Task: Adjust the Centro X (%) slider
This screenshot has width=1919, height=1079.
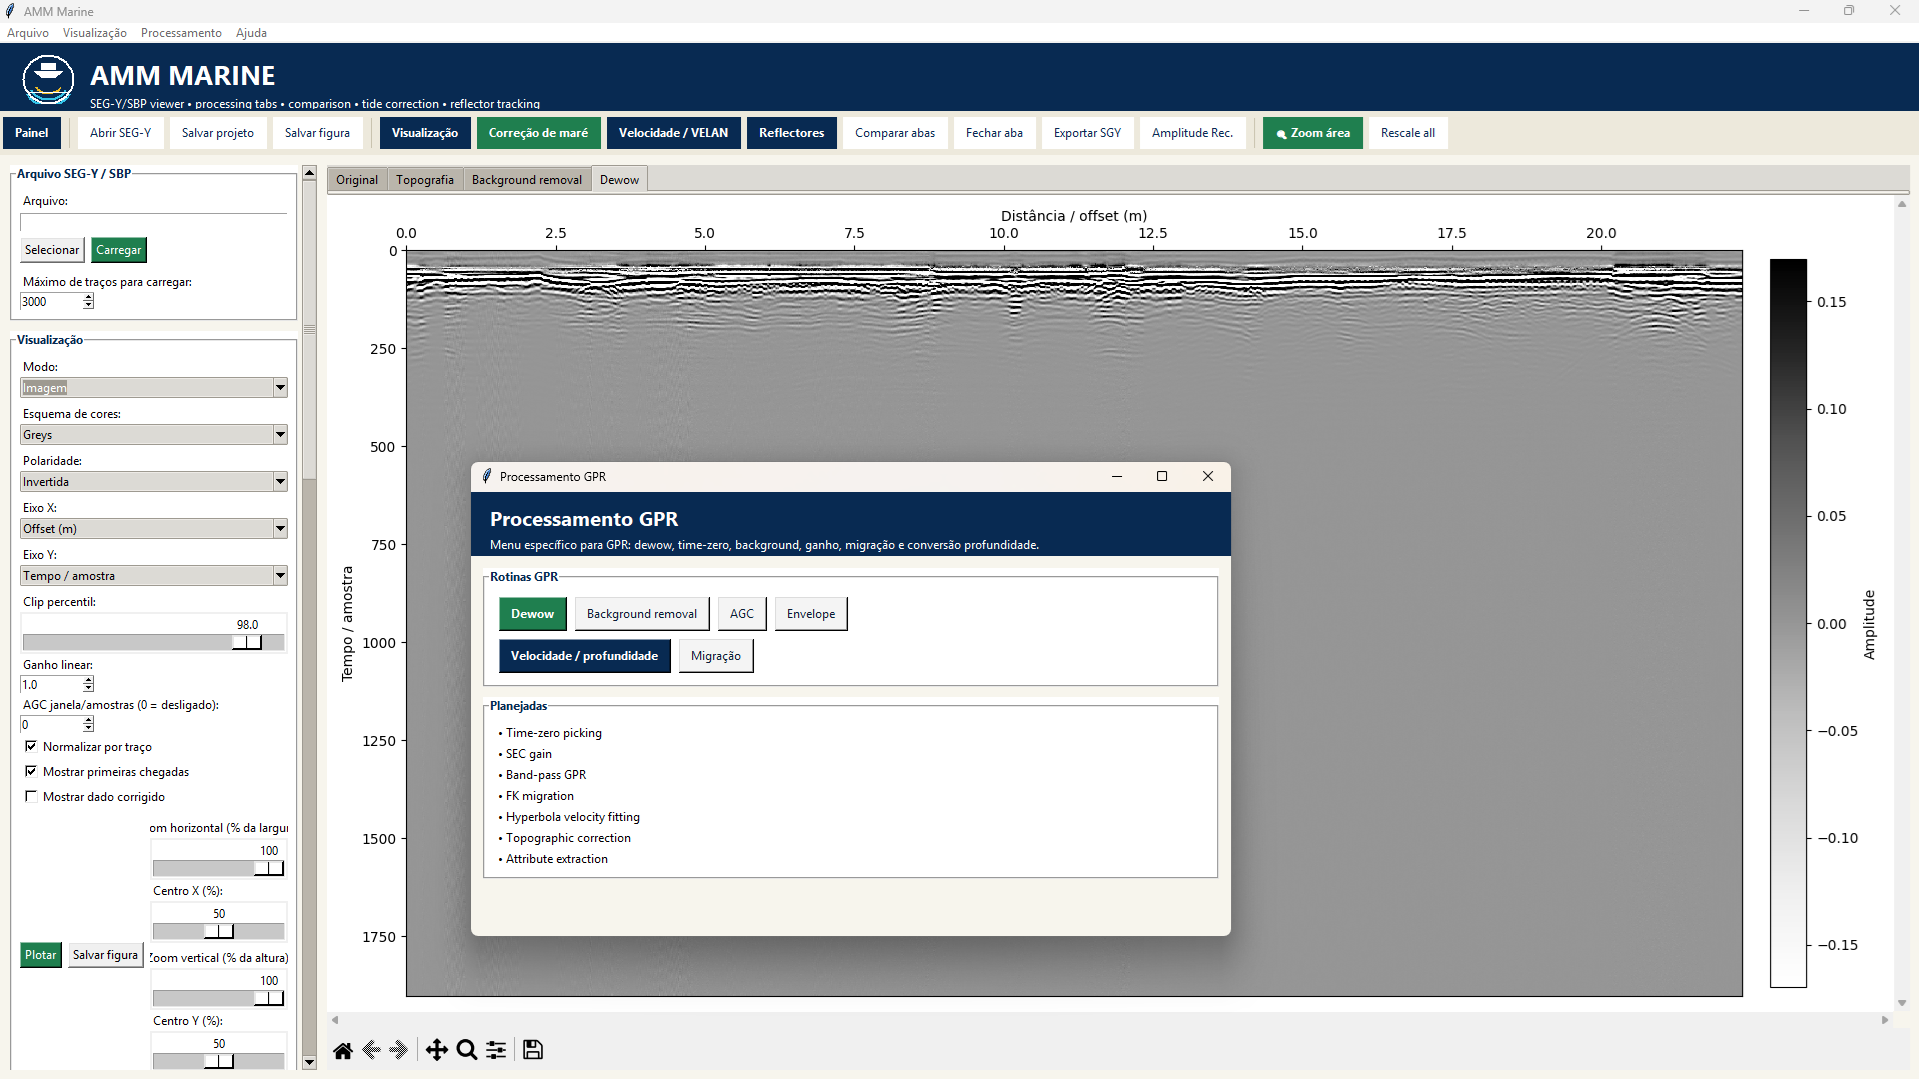Action: (219, 931)
